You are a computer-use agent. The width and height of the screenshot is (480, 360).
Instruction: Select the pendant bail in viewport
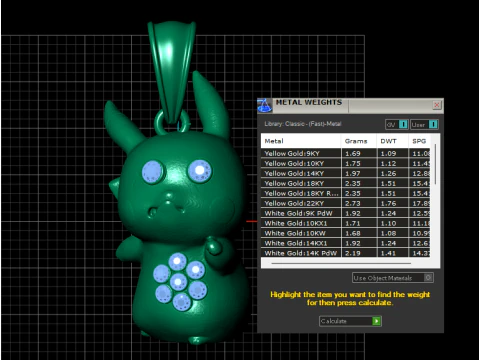tap(171, 70)
